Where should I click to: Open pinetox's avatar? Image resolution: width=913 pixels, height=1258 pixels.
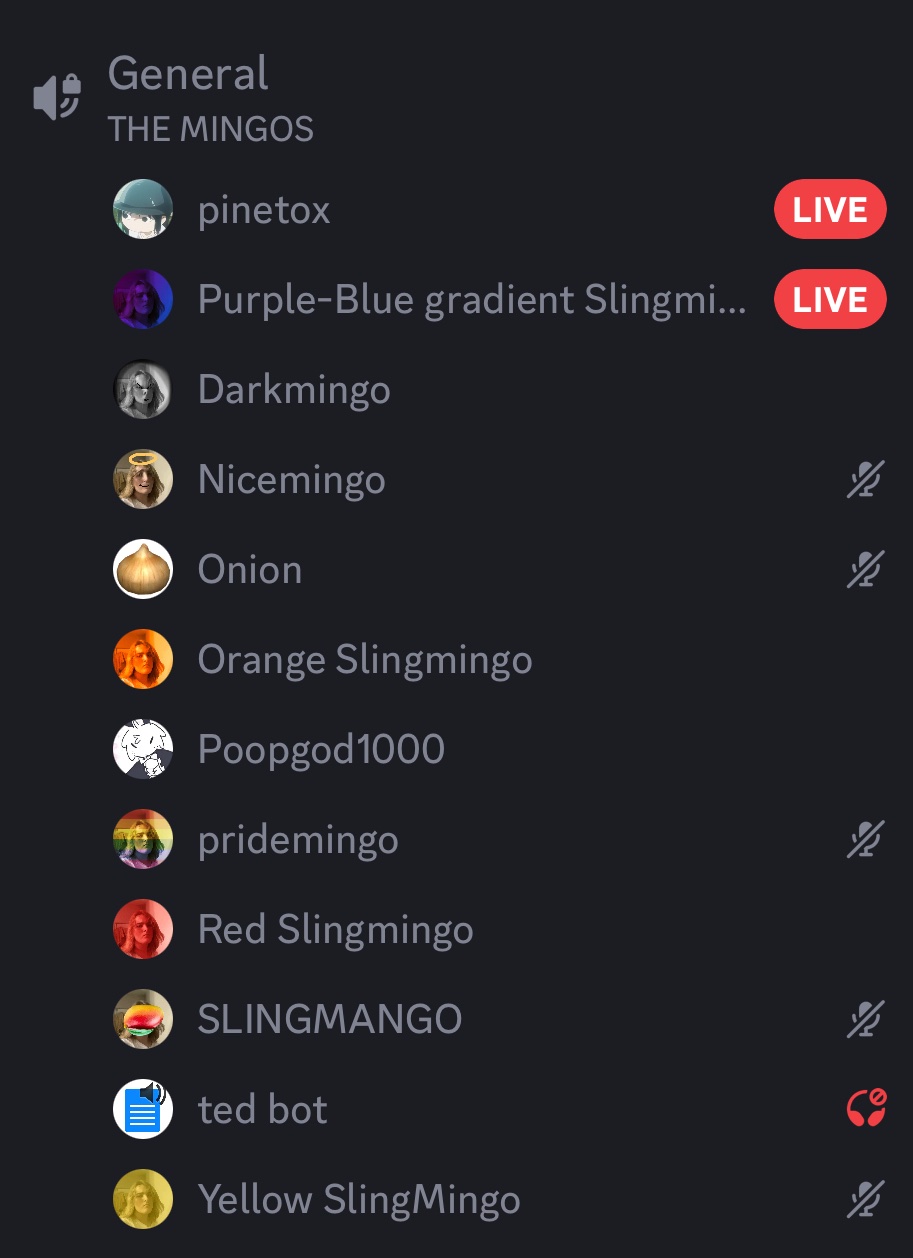(x=143, y=209)
